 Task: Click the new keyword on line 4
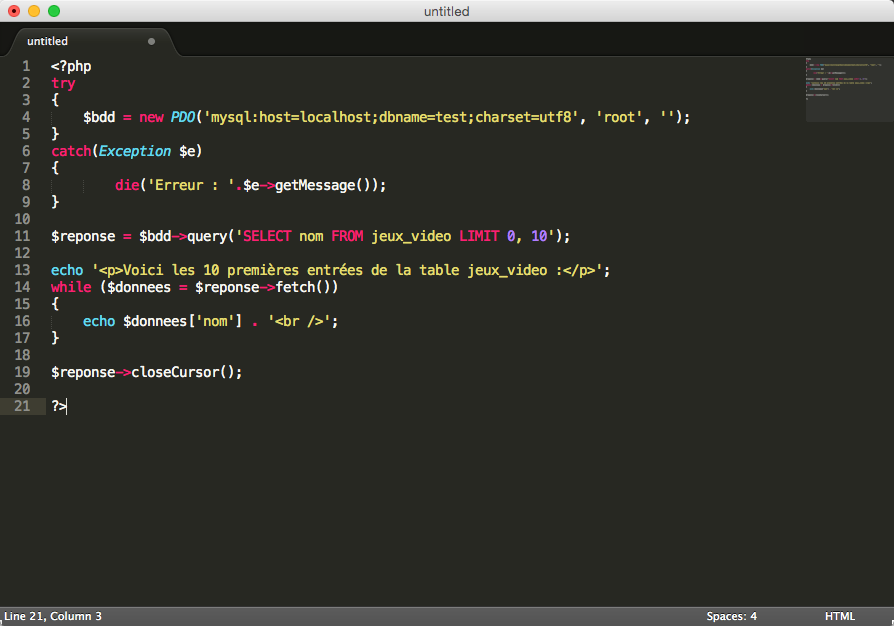point(151,117)
